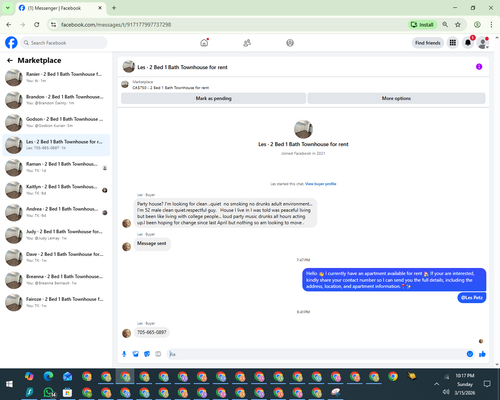Open the Godson conversation
This screenshot has height=400, width=500.
click(56, 122)
